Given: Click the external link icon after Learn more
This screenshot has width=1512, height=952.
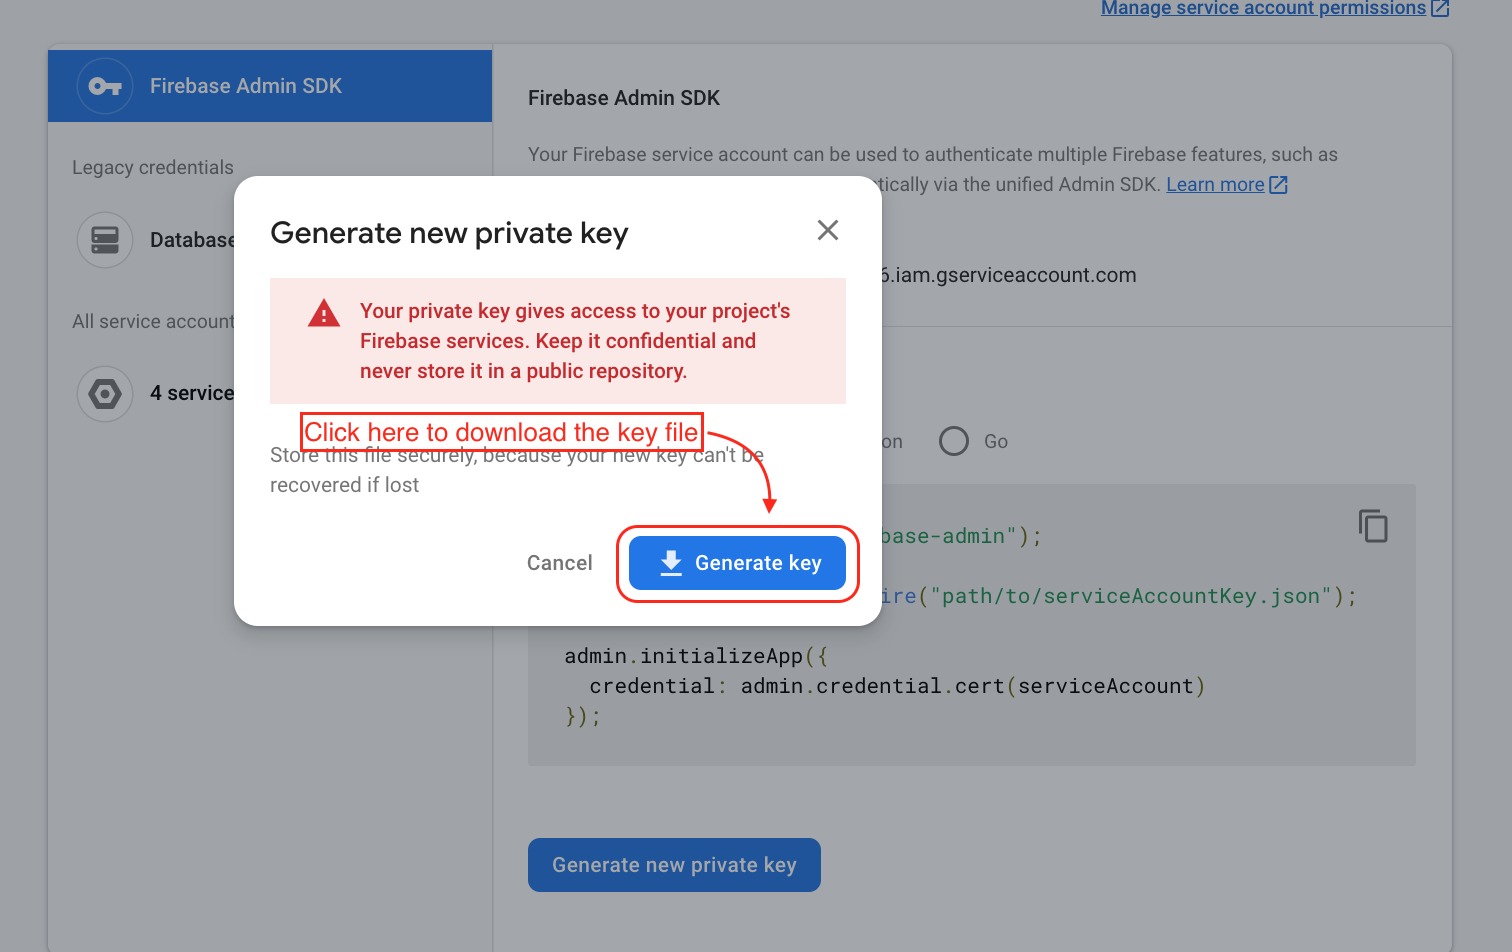Looking at the screenshot, I should pyautogui.click(x=1278, y=185).
